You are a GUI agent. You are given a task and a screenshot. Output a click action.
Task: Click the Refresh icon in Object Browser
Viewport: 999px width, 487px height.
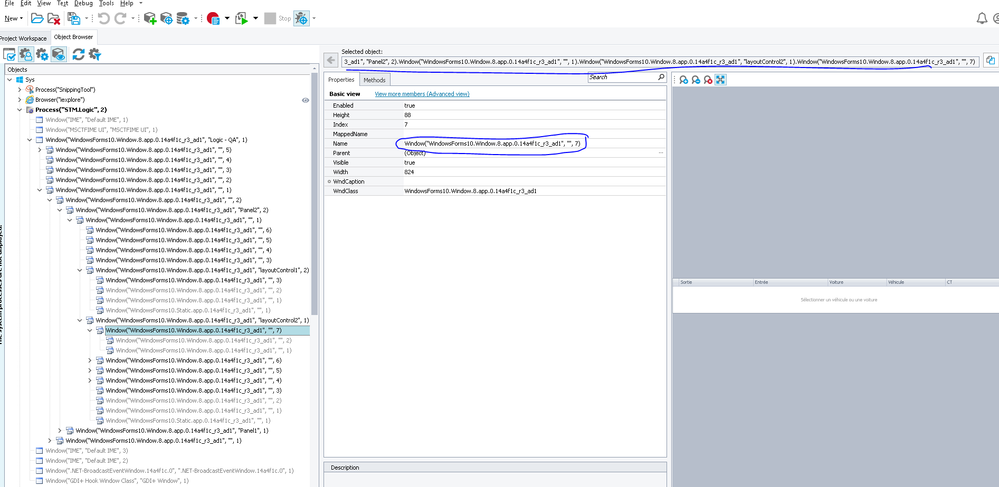coord(78,54)
